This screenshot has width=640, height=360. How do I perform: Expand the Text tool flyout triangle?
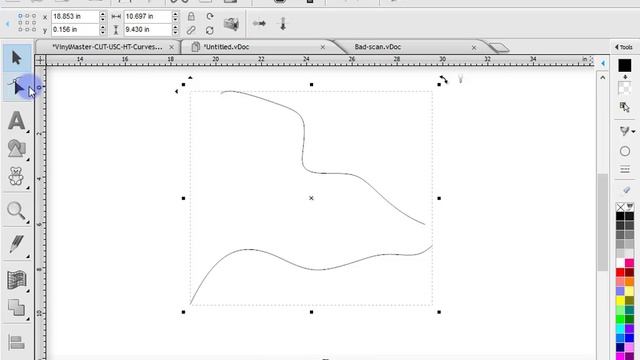(28, 132)
